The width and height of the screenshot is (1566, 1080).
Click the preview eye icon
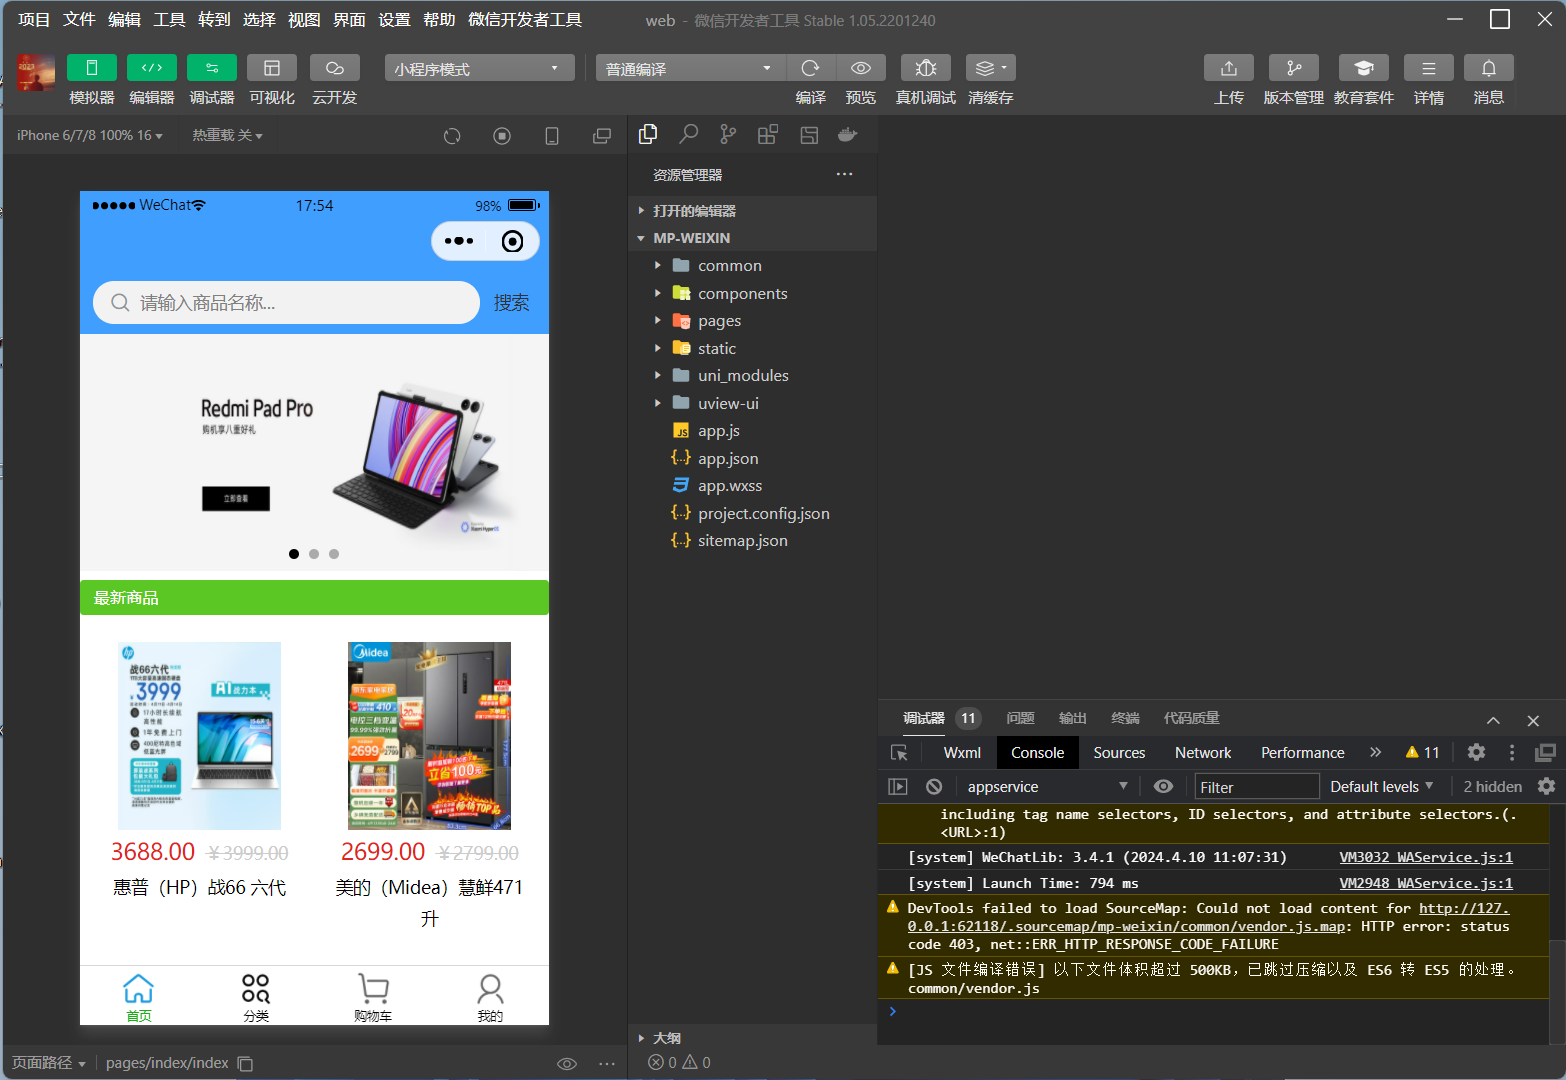pyautogui.click(x=861, y=68)
